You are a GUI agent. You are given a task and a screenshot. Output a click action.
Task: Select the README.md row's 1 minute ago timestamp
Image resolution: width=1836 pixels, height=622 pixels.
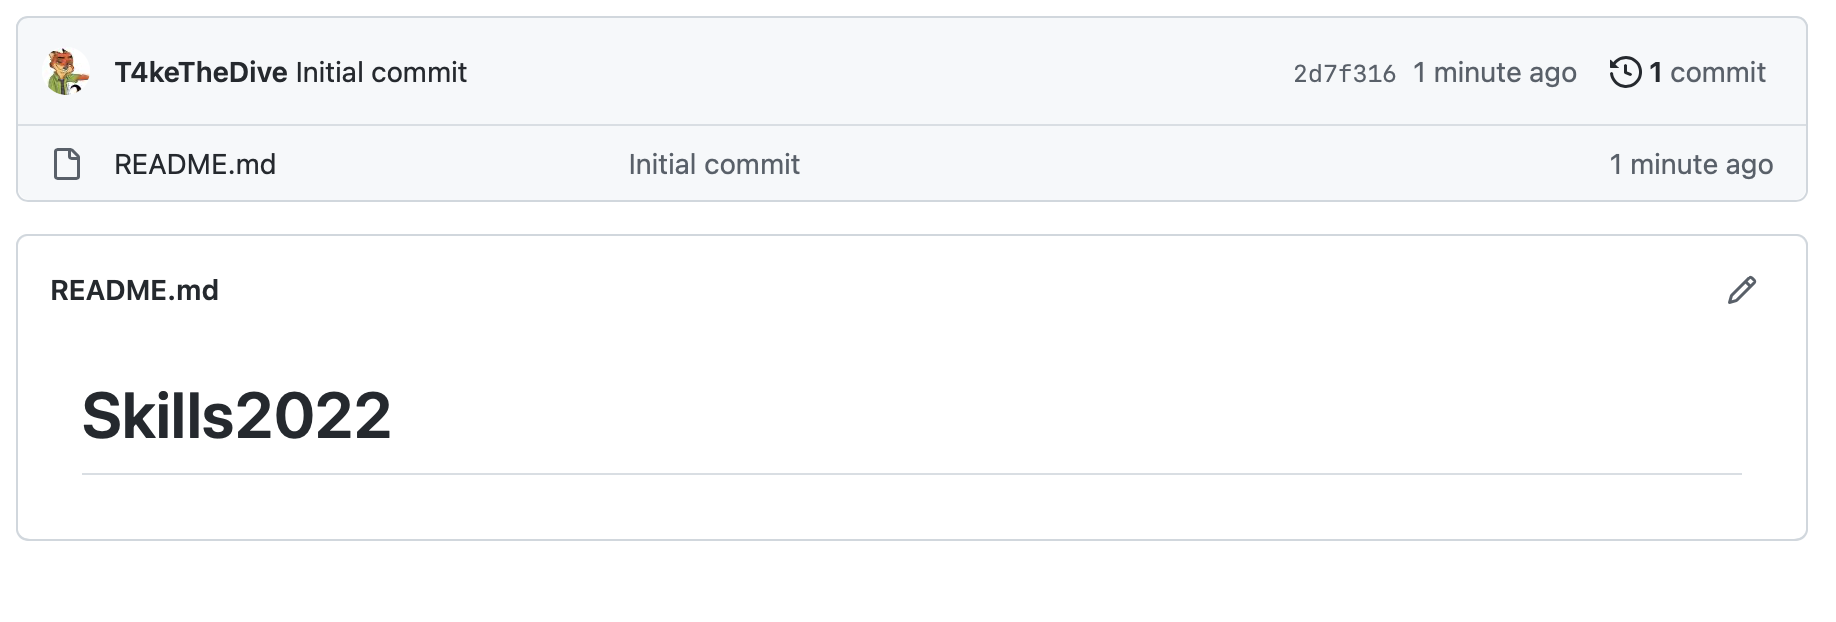coord(1691,164)
